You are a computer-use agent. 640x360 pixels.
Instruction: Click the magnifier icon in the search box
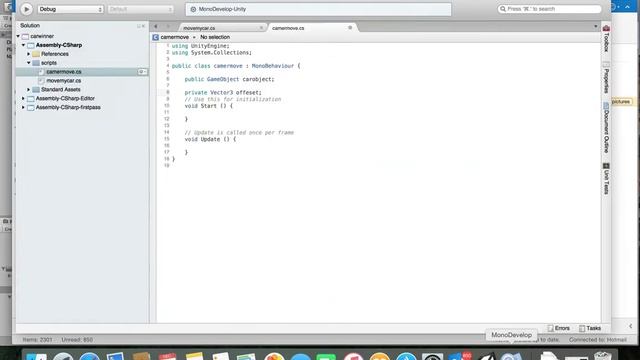[x=503, y=9]
